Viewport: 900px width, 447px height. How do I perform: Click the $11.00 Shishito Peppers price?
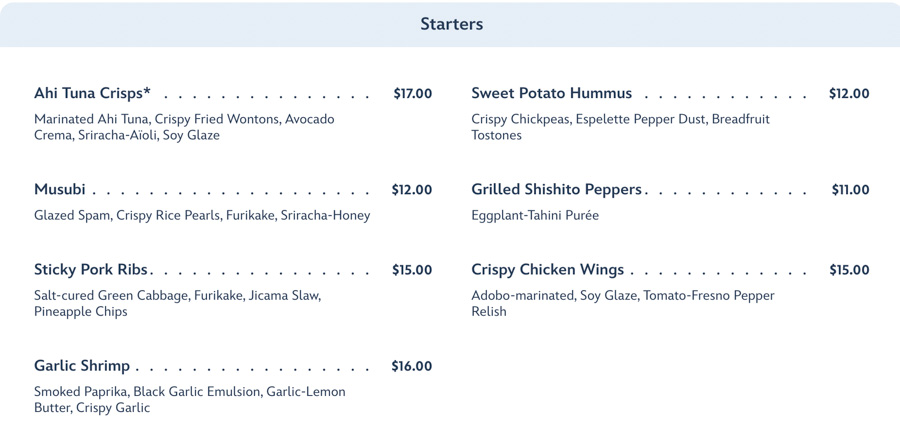[x=850, y=190]
